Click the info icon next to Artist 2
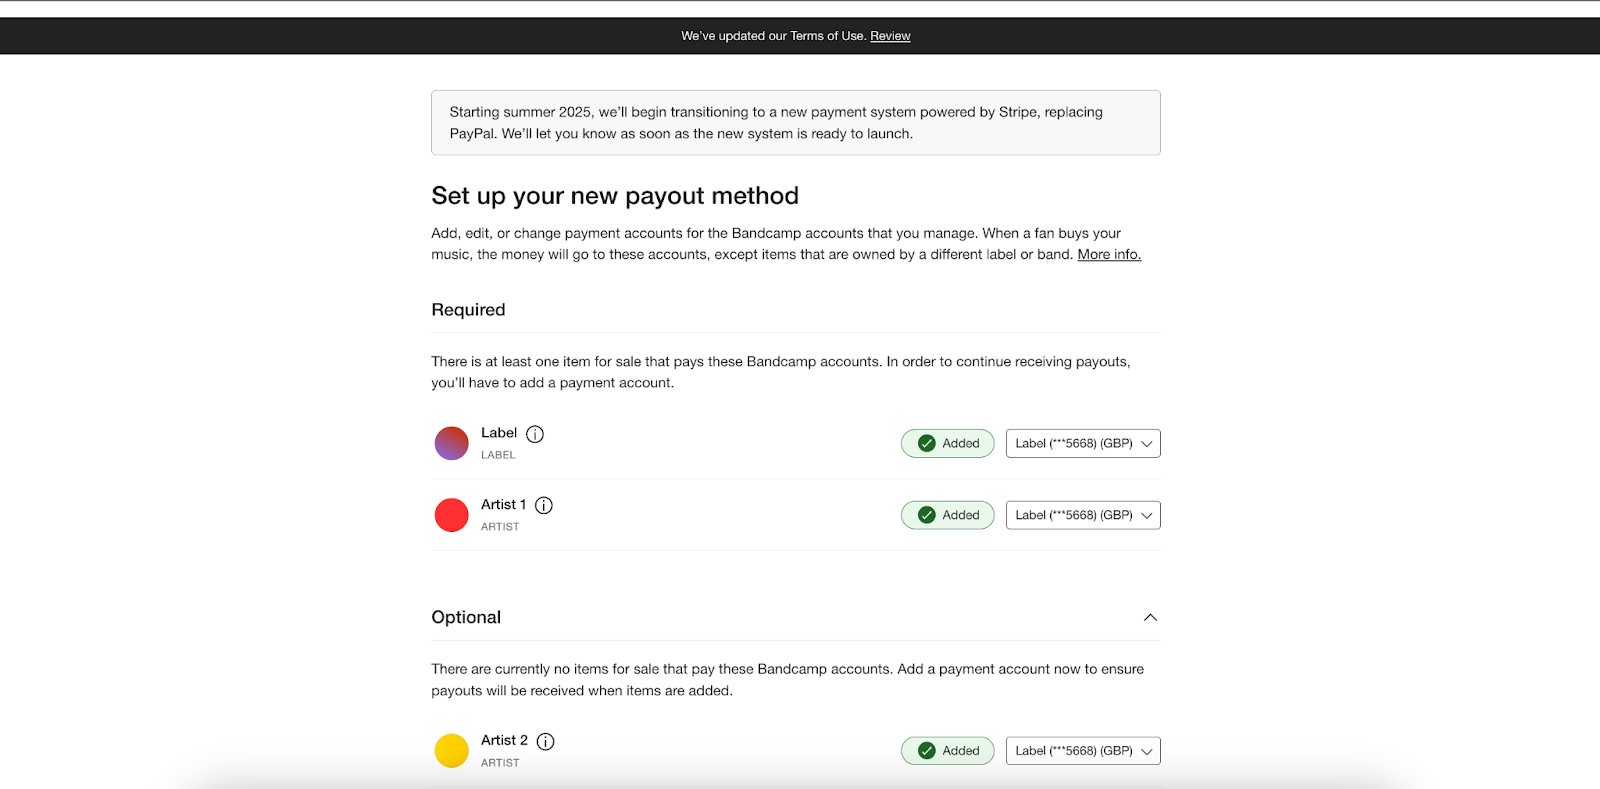 (x=546, y=742)
